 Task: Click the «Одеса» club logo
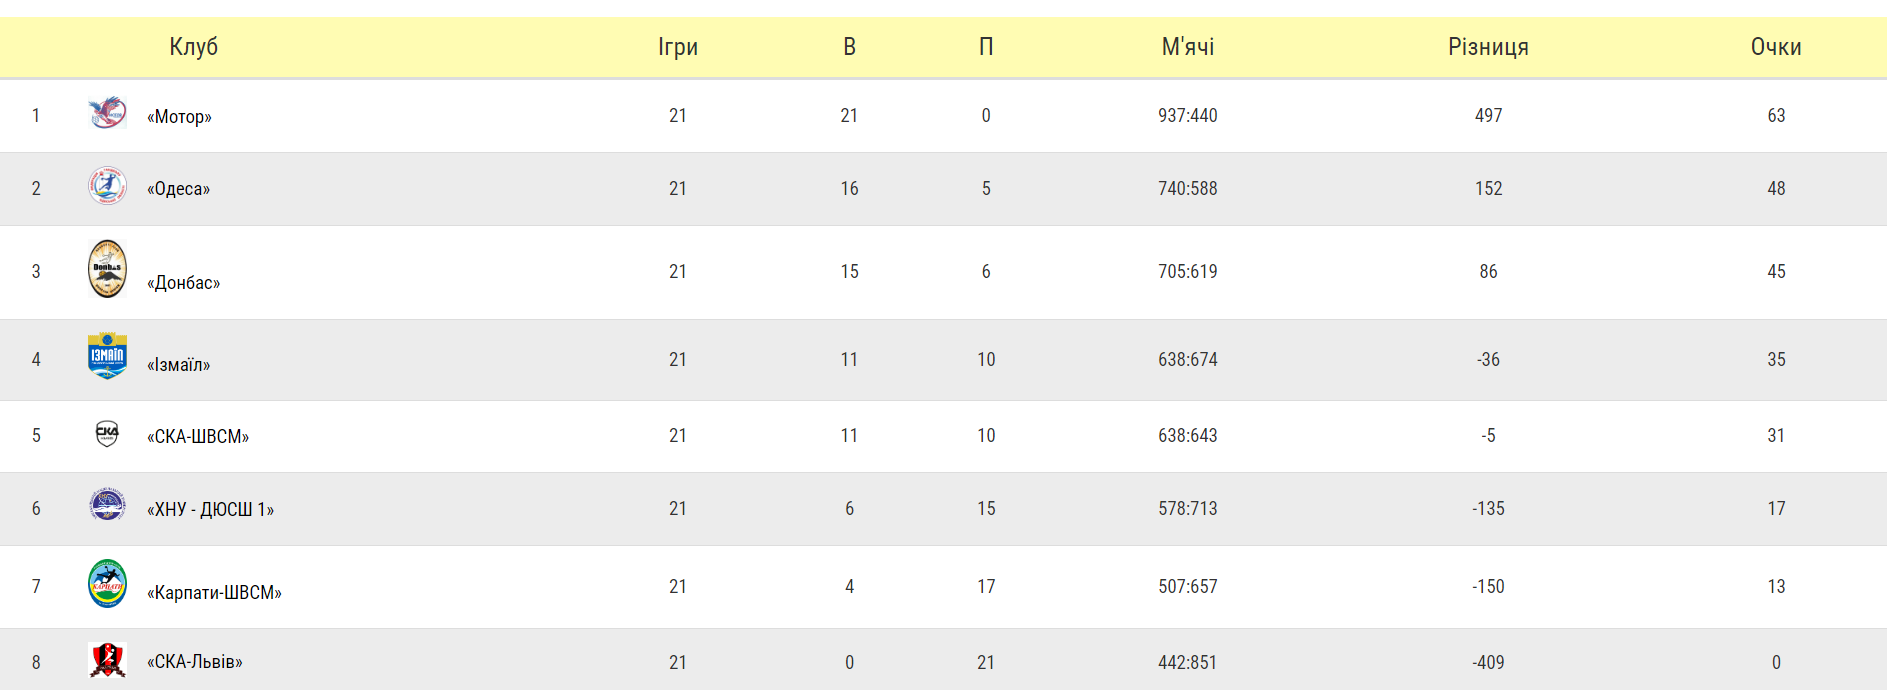point(107,186)
